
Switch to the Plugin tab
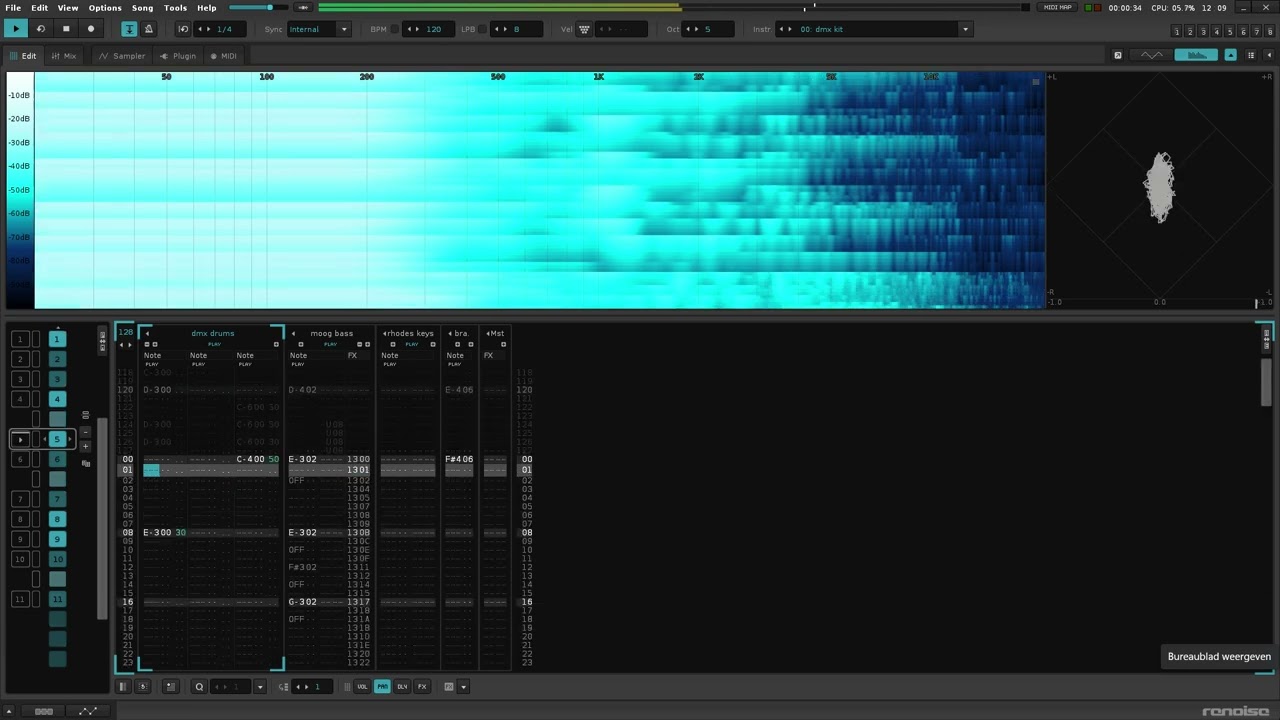coord(178,56)
